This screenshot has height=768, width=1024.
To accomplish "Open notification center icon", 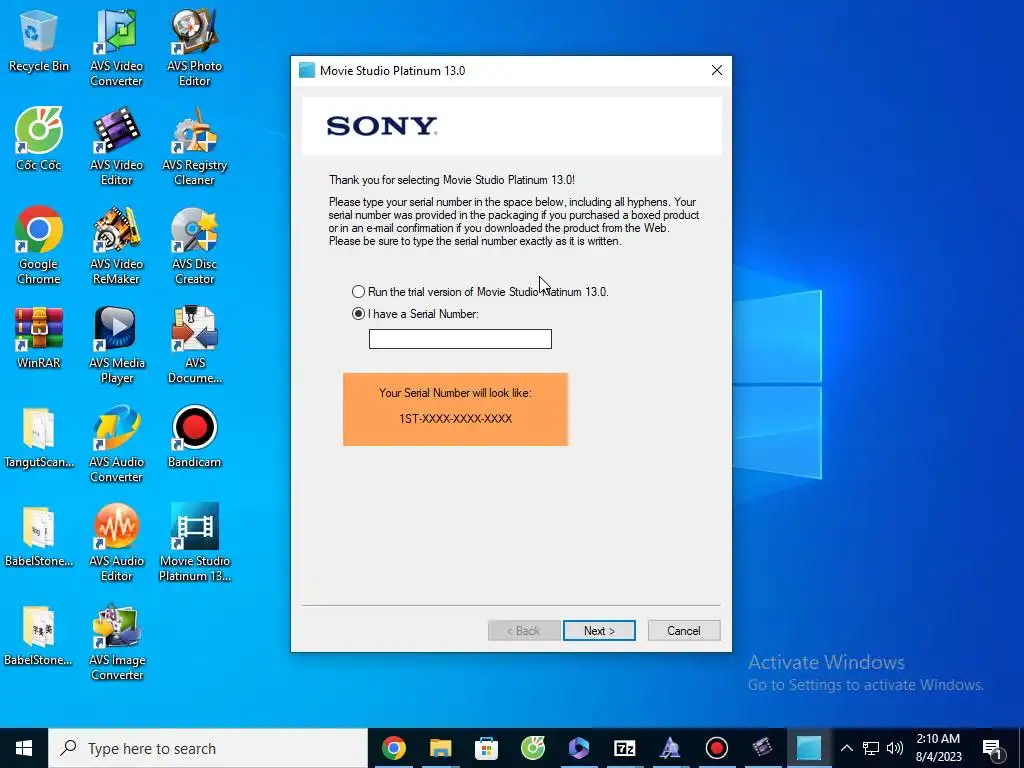I will [x=993, y=748].
